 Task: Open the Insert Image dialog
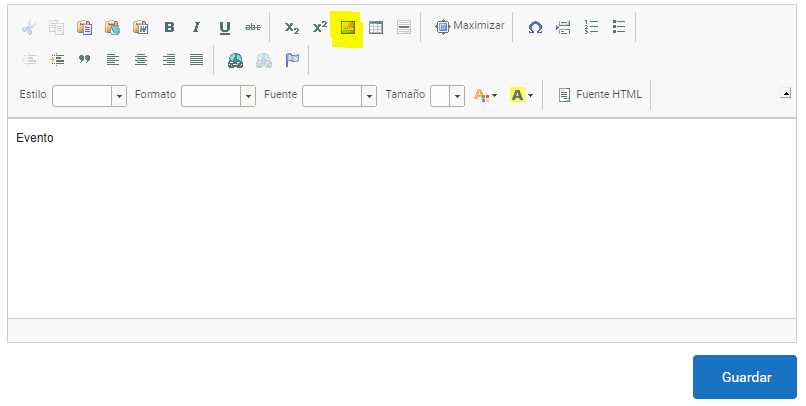[348, 27]
